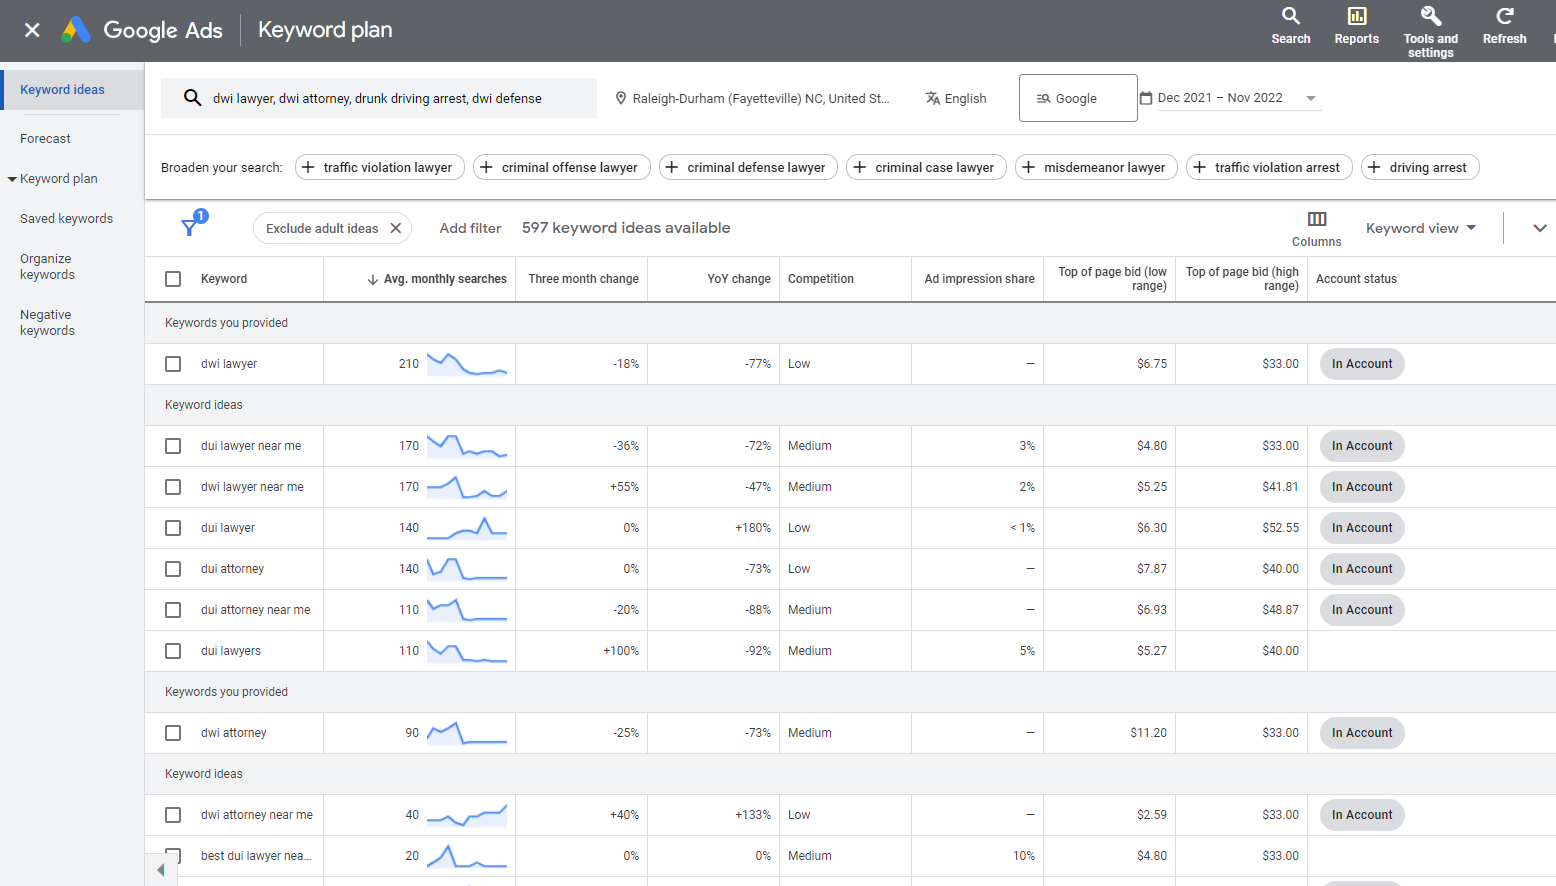Go to Forecast in the sidebar

tap(45, 139)
